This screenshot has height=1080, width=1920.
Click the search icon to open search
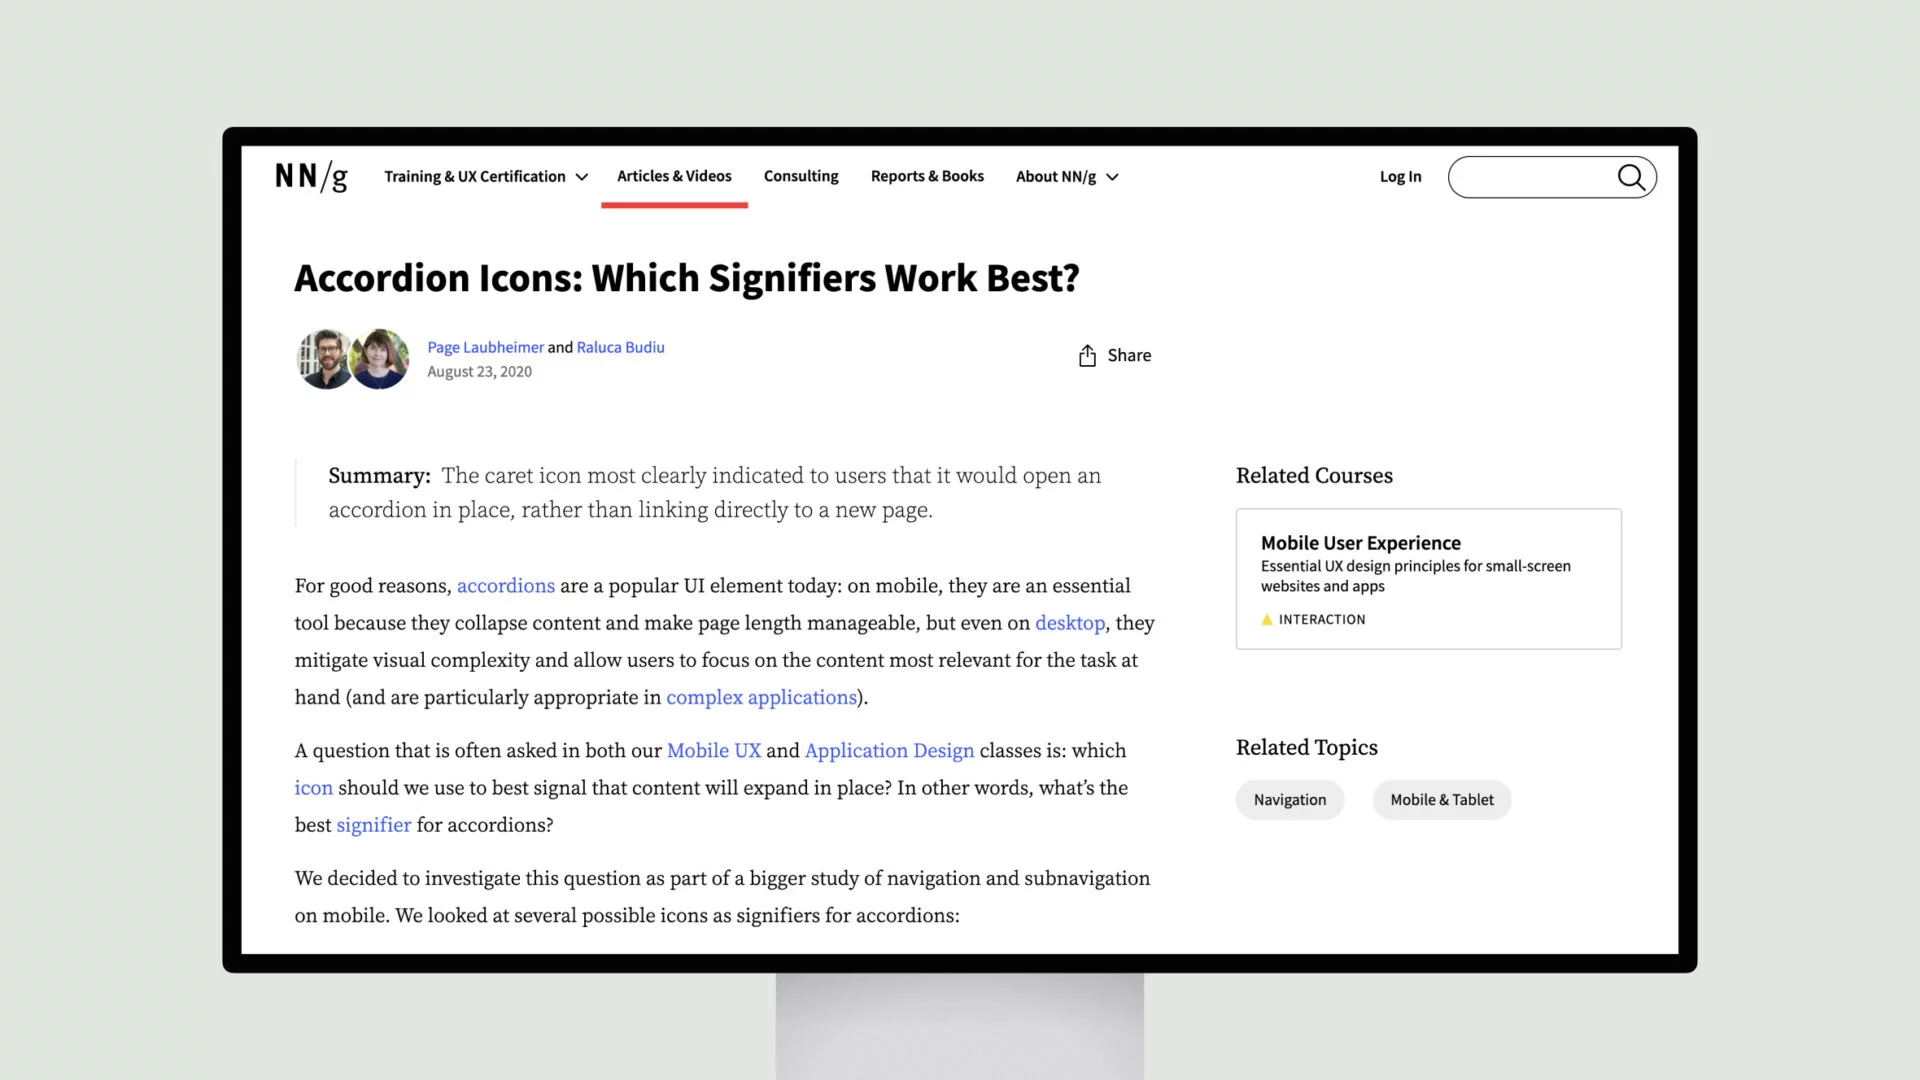point(1631,177)
